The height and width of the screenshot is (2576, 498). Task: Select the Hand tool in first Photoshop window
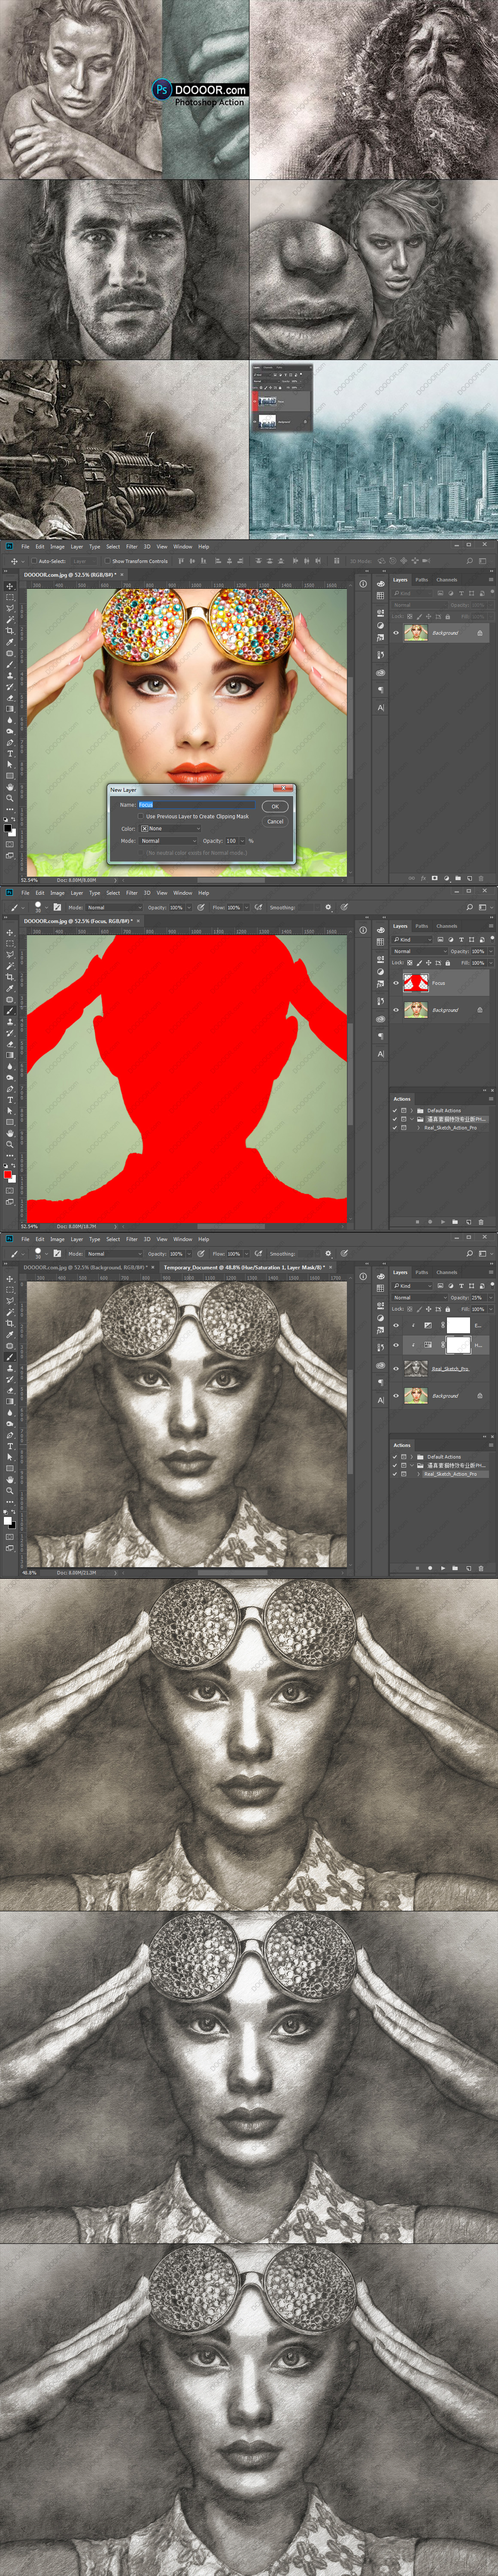pos(10,786)
